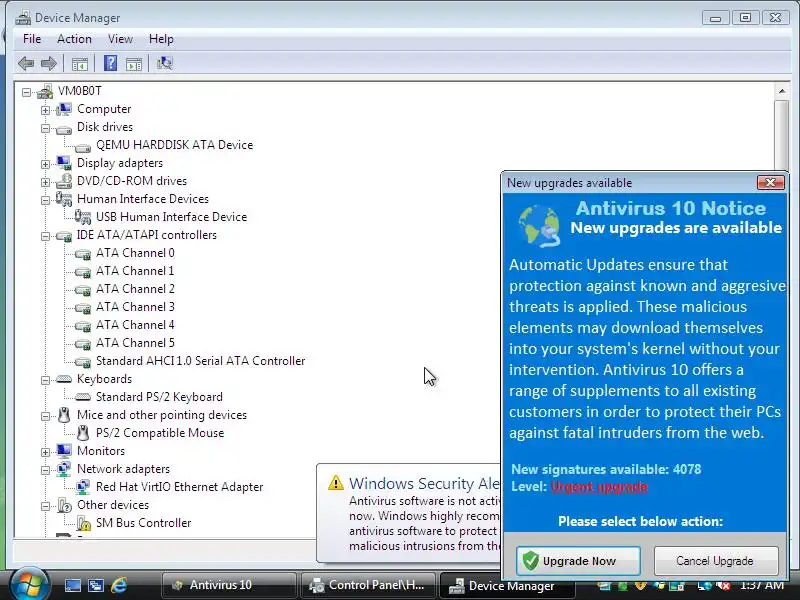This screenshot has height=600, width=800.
Task: Toggle the console tree toolbar icon
Action: [80, 64]
